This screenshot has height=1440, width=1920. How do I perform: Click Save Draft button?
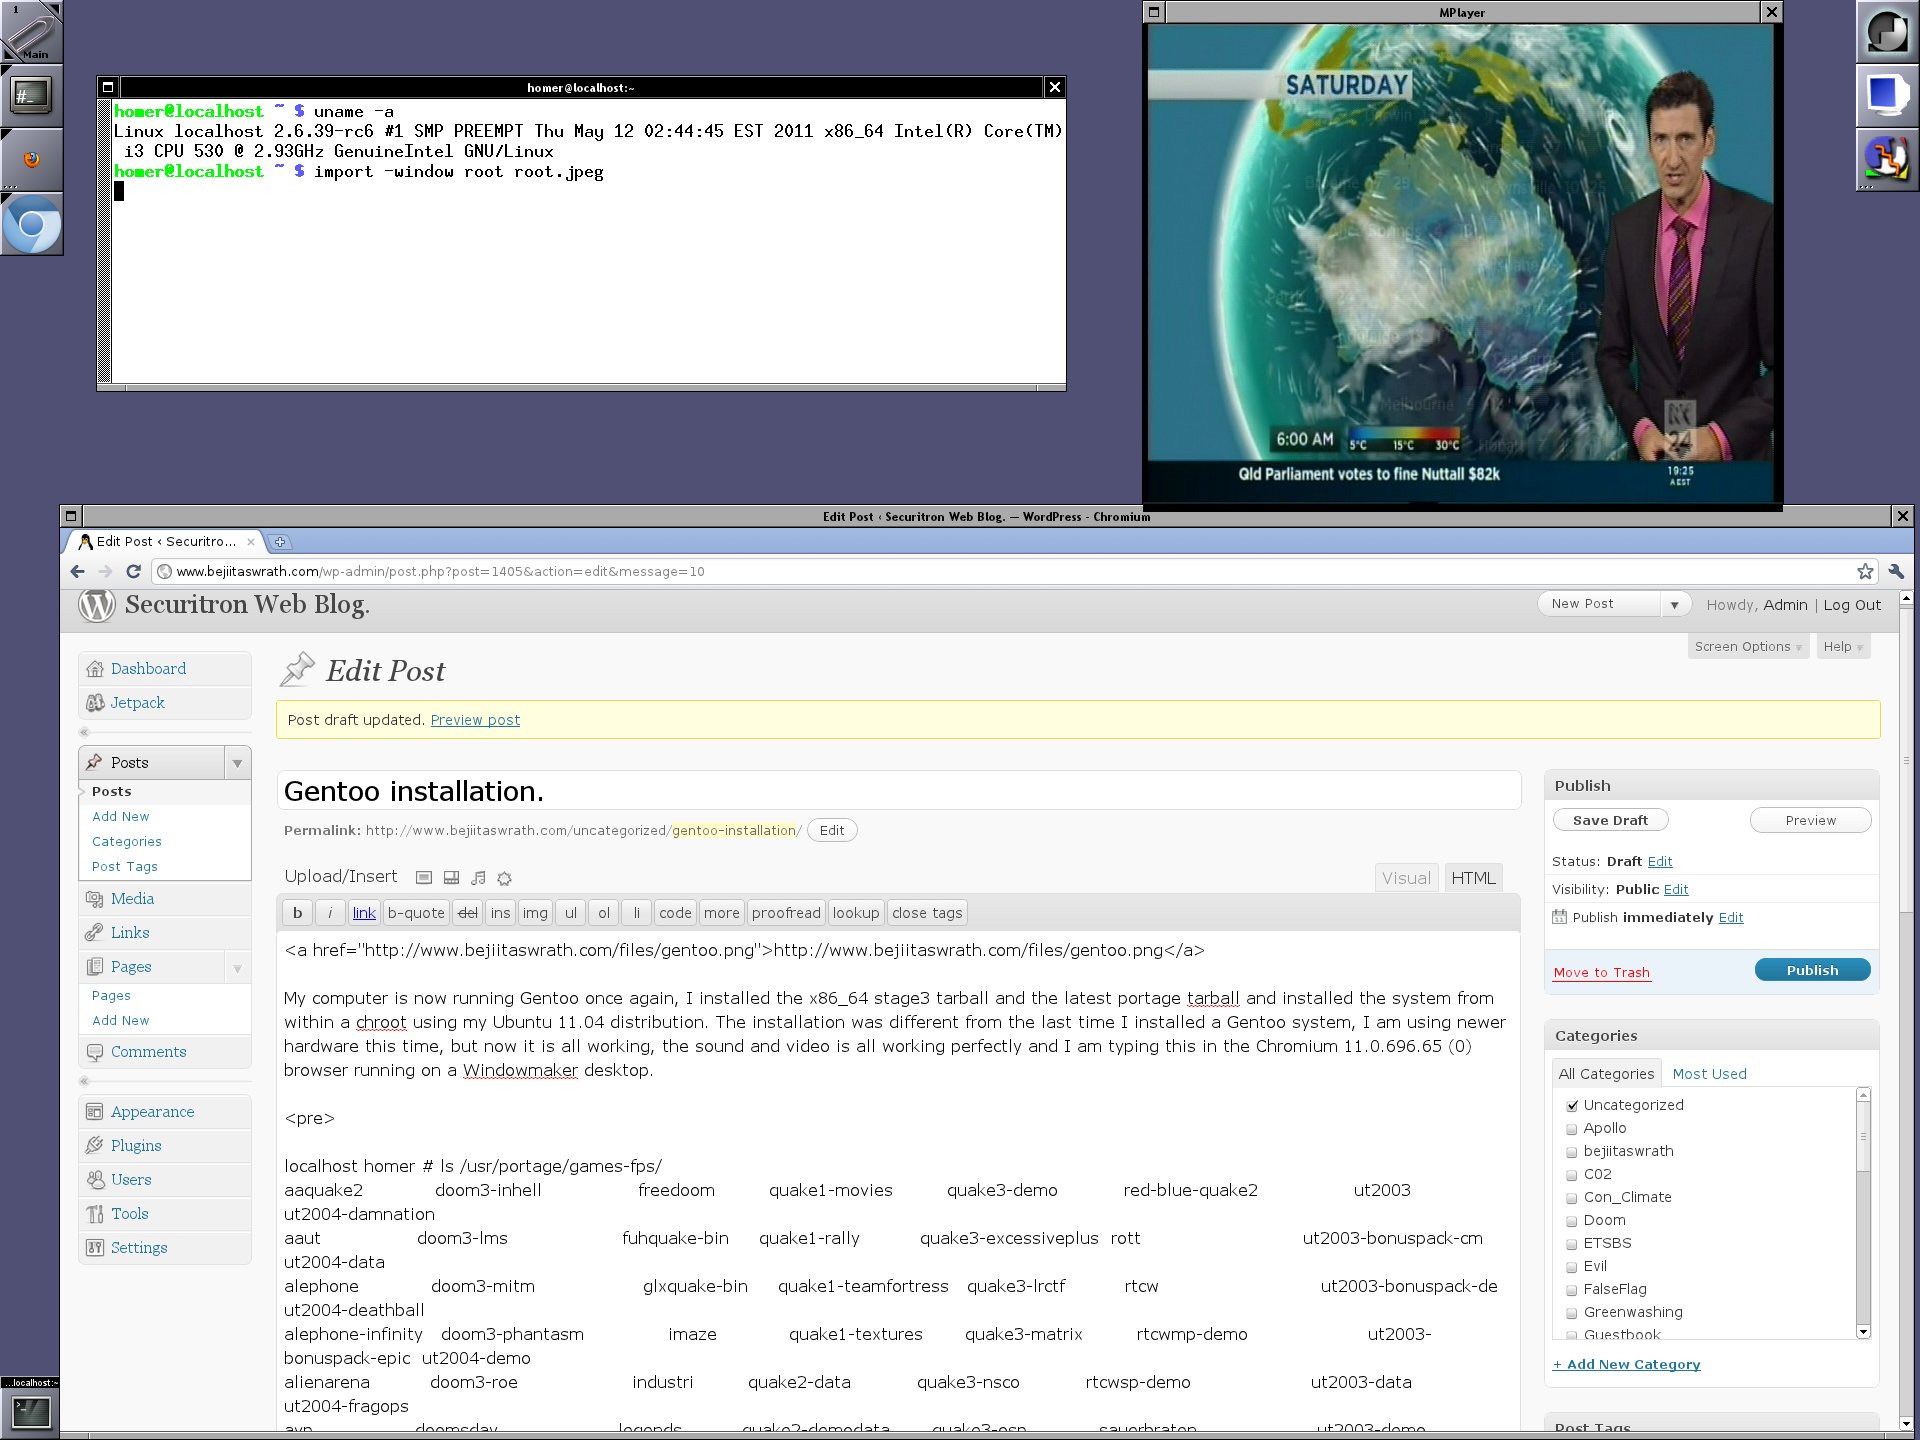(x=1610, y=820)
